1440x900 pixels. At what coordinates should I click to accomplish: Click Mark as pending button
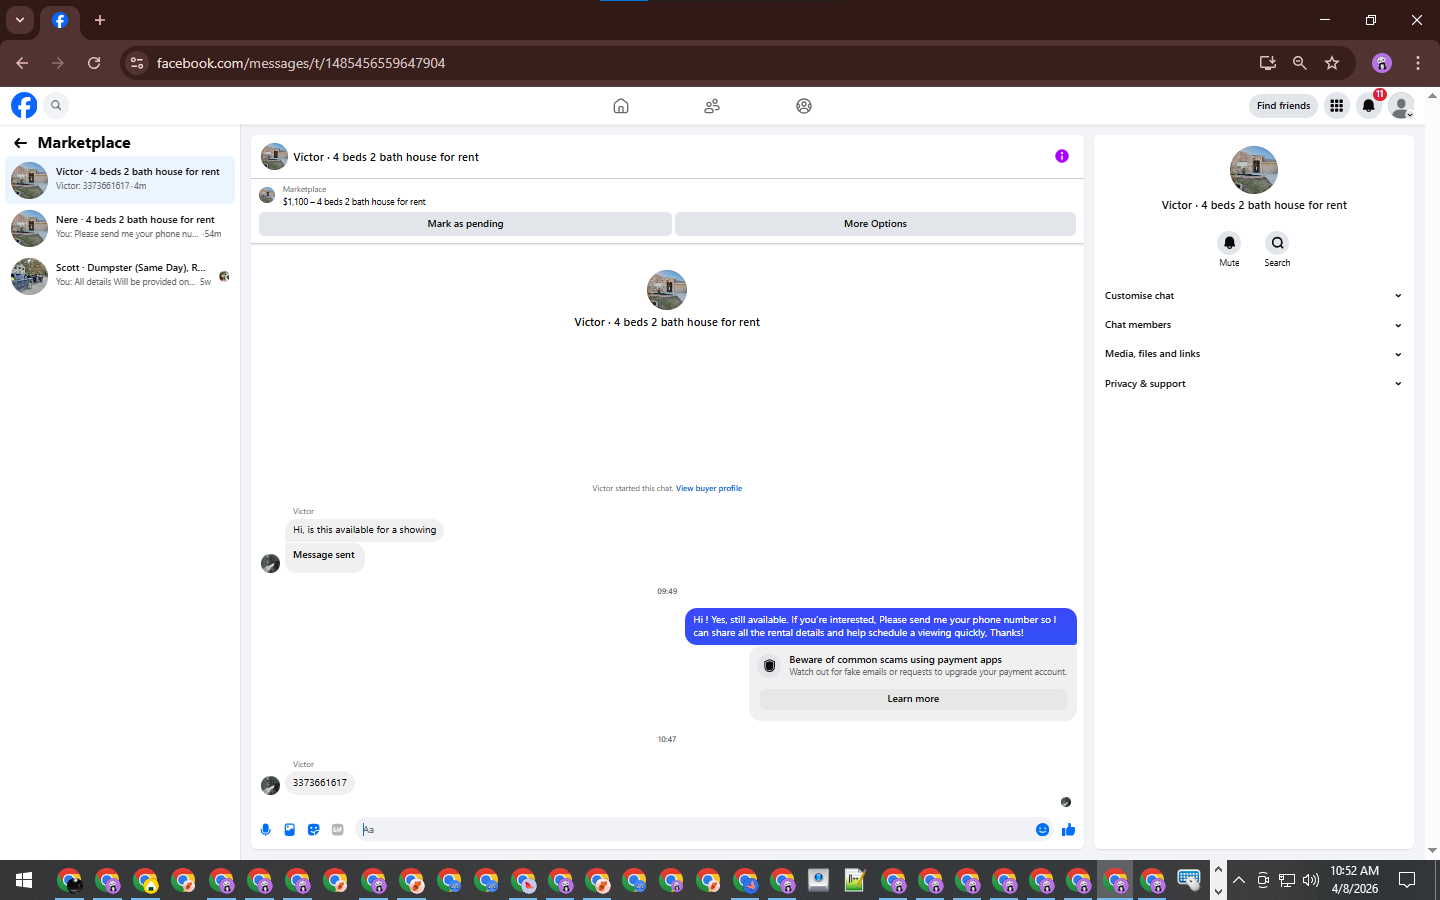tap(465, 224)
